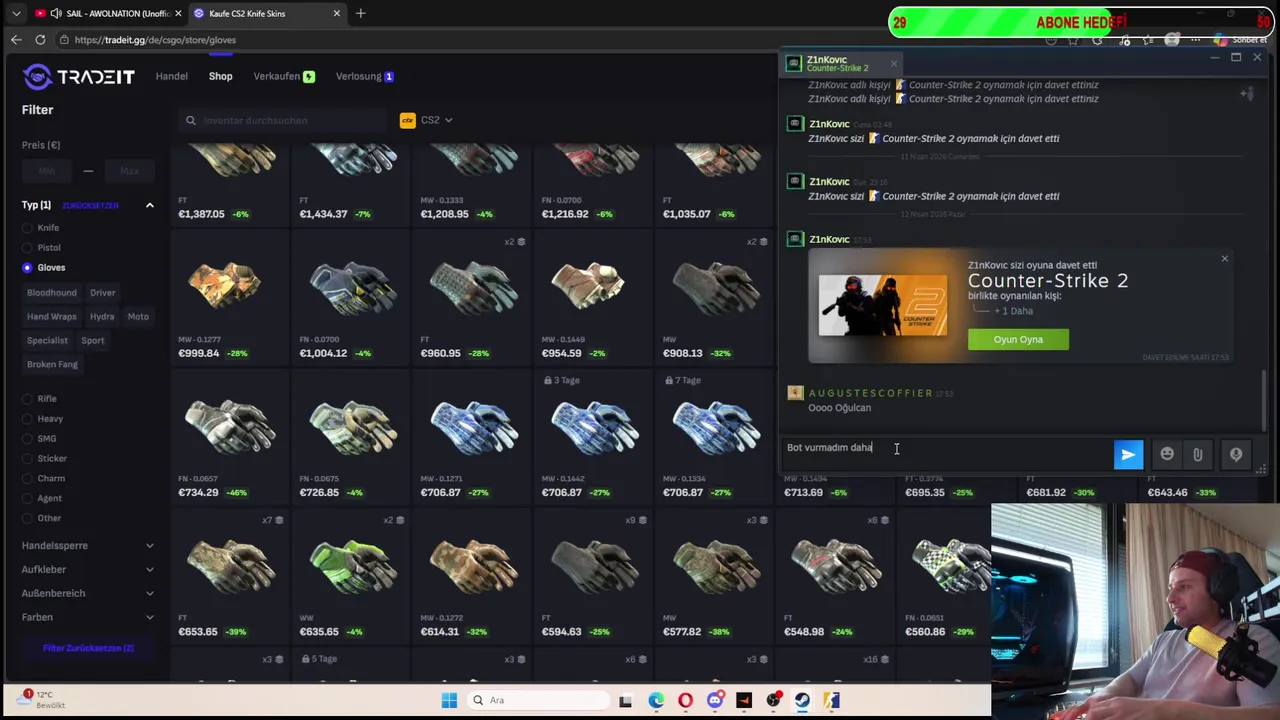Open the Verkaufen nav item

pyautogui.click(x=284, y=77)
